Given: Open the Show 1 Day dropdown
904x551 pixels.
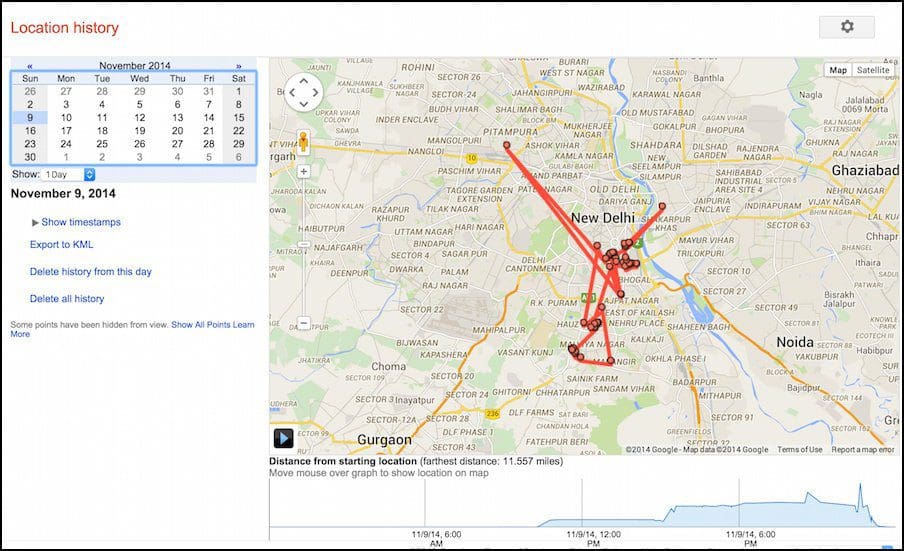Looking at the screenshot, I should click(69, 175).
